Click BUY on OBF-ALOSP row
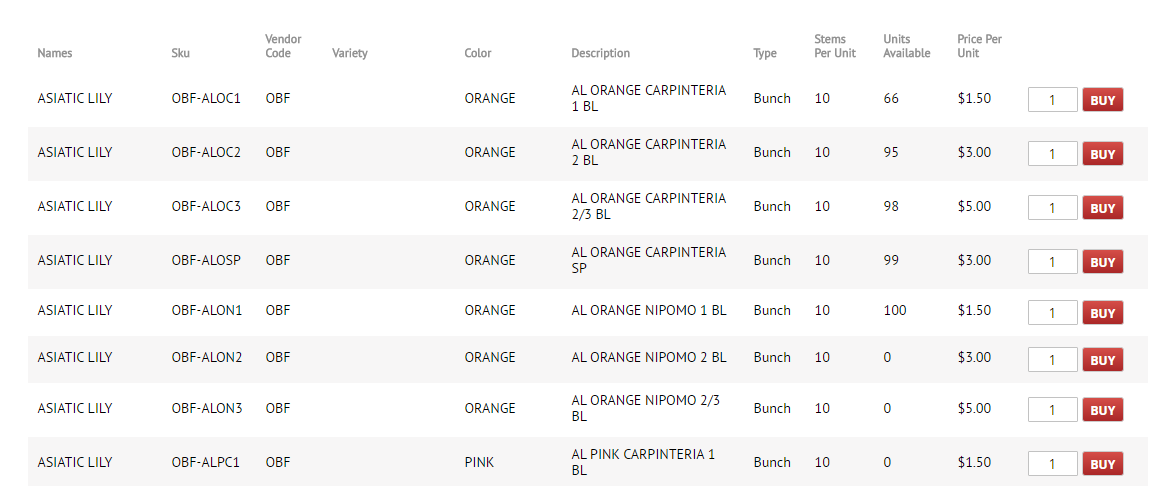 [1102, 262]
